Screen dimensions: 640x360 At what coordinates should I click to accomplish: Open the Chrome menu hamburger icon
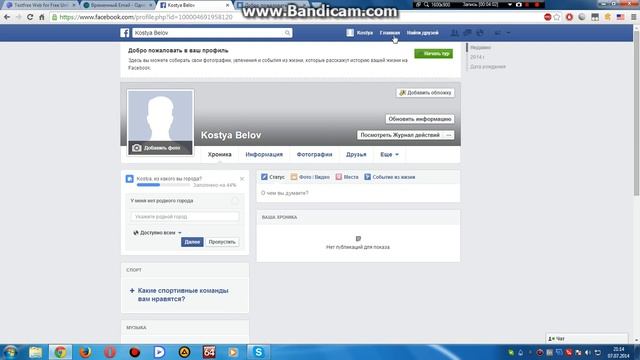633,17
